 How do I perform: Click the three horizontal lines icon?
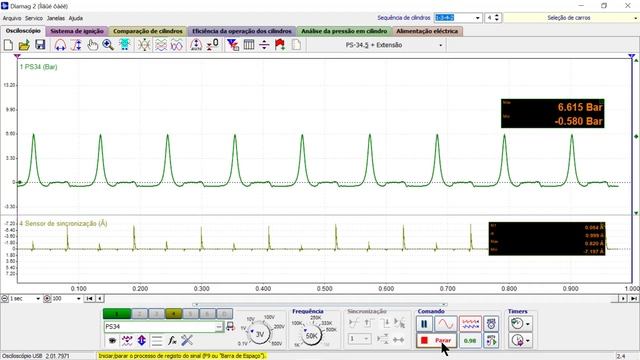[x=157, y=340]
